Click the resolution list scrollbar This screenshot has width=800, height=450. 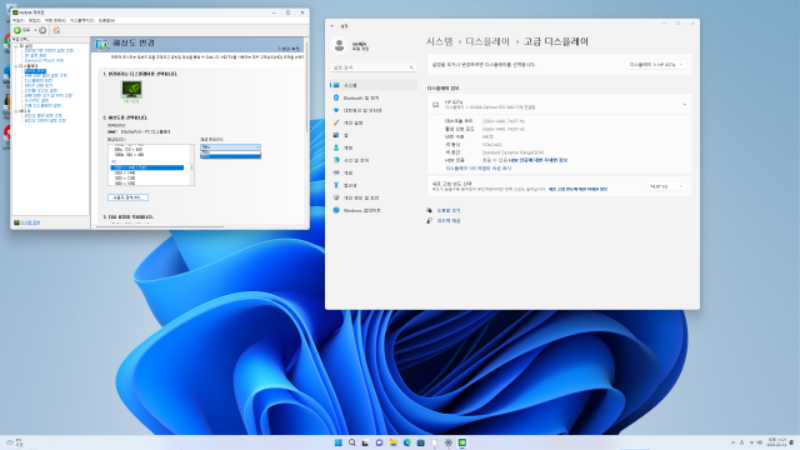click(192, 165)
